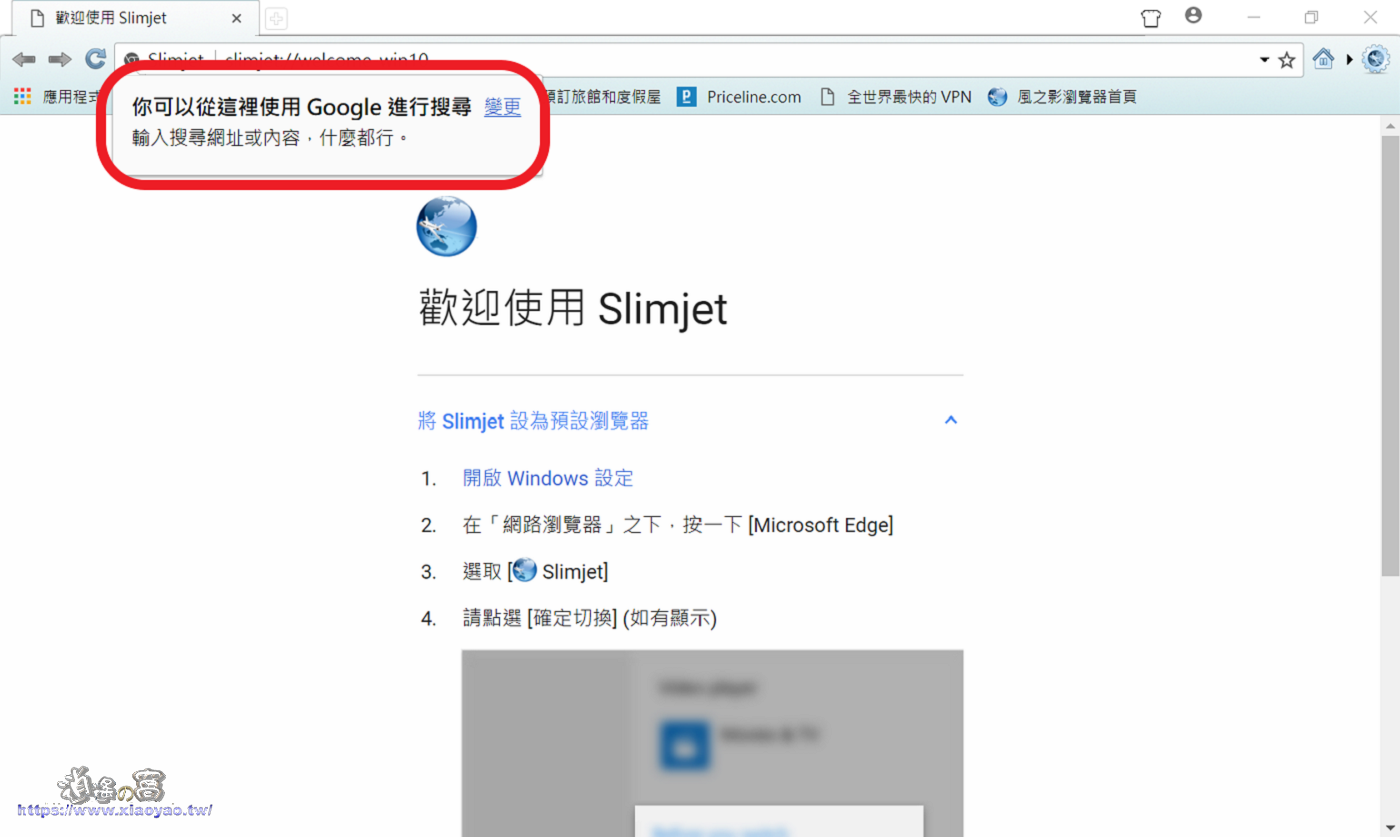
Task: Bookmark this page with the star icon
Action: [x=1287, y=60]
